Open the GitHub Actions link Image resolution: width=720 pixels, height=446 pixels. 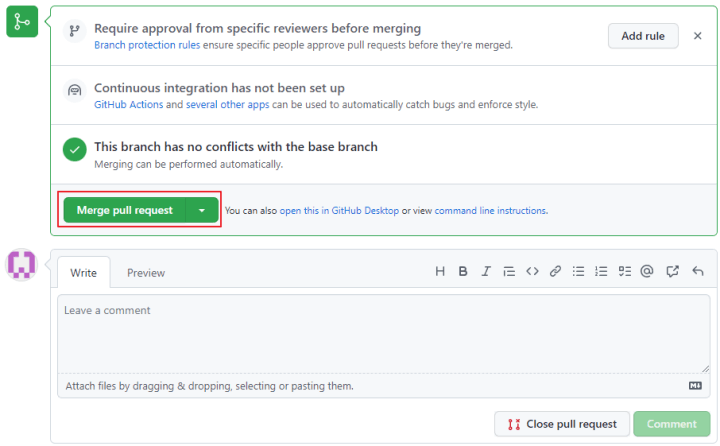(129, 105)
